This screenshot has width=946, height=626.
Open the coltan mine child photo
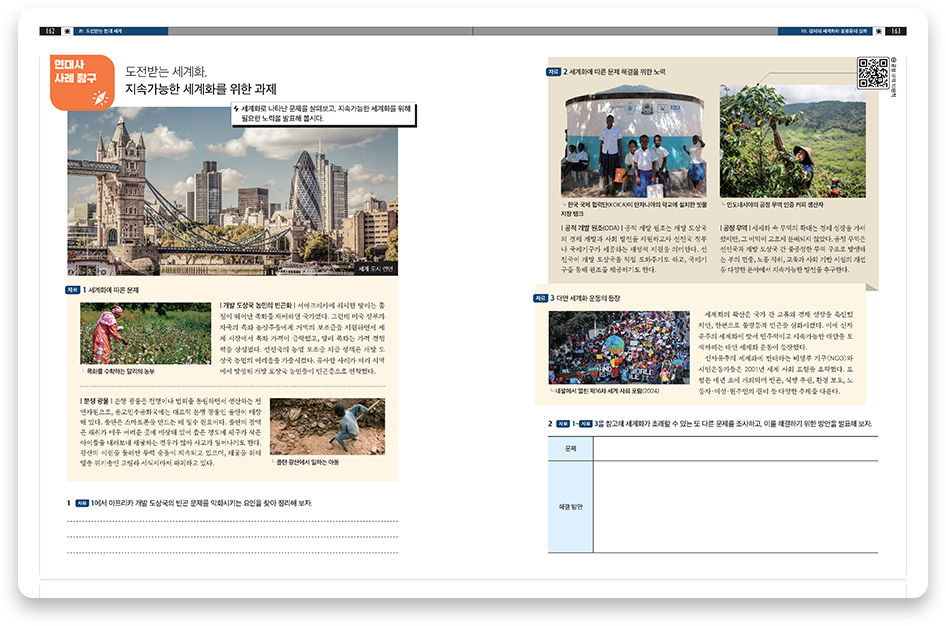(x=327, y=426)
